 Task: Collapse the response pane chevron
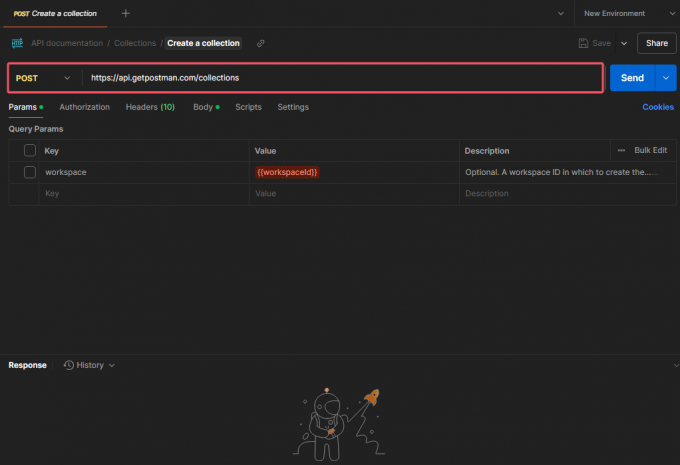pos(676,366)
